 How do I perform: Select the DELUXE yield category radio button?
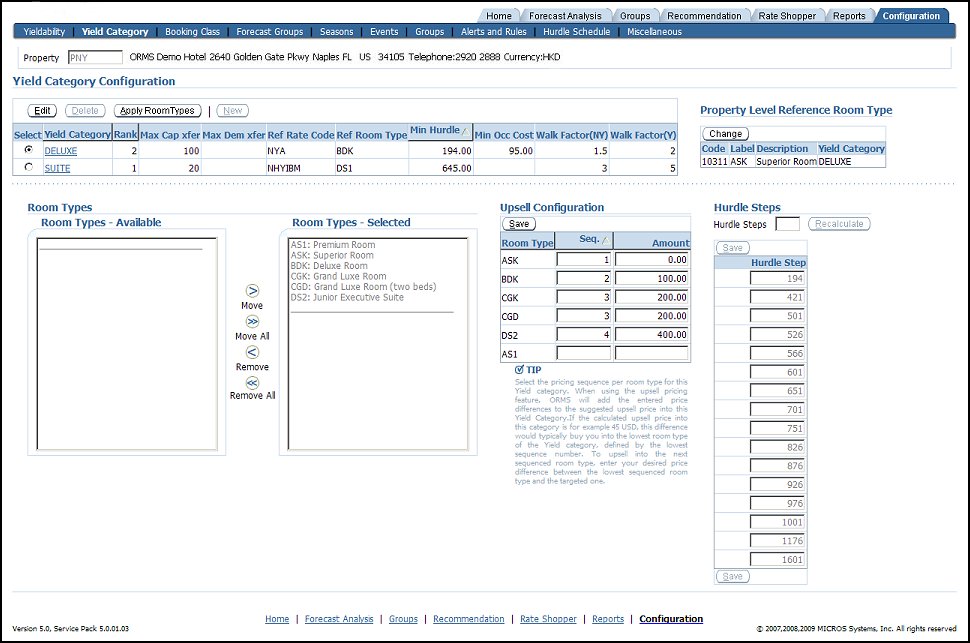pyautogui.click(x=28, y=150)
